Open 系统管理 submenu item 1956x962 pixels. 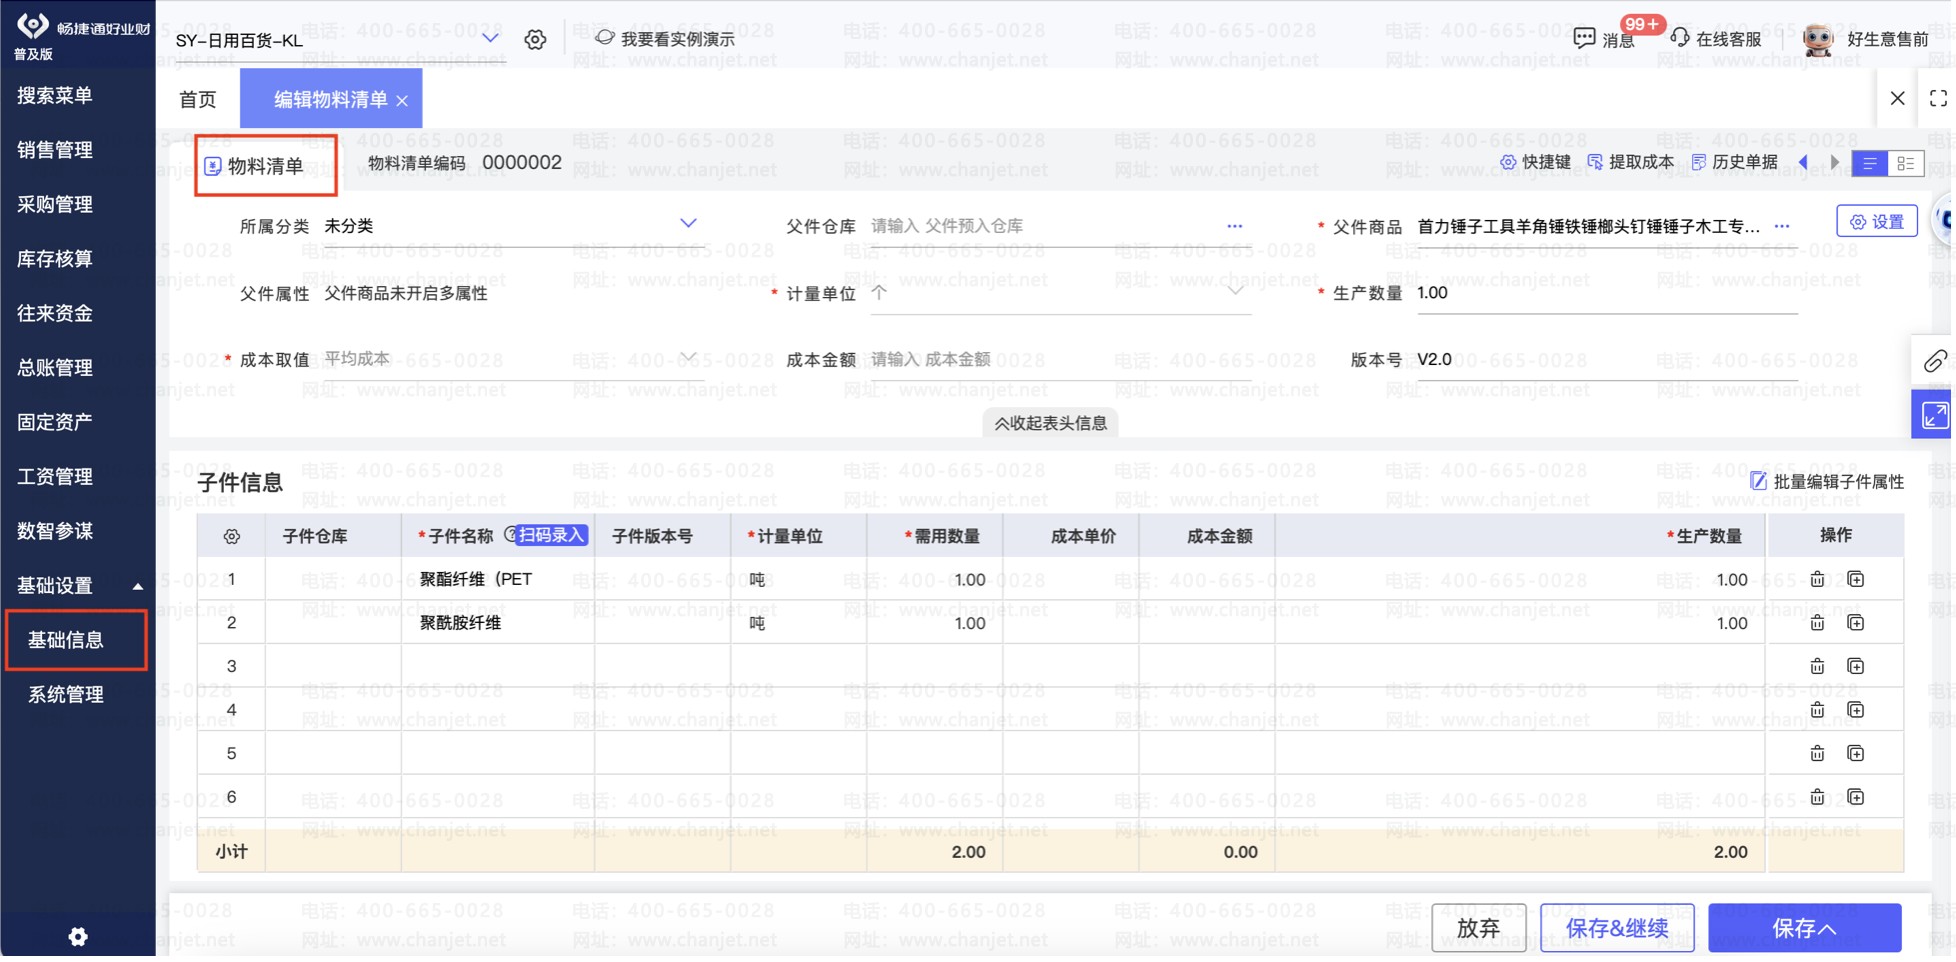tap(66, 694)
